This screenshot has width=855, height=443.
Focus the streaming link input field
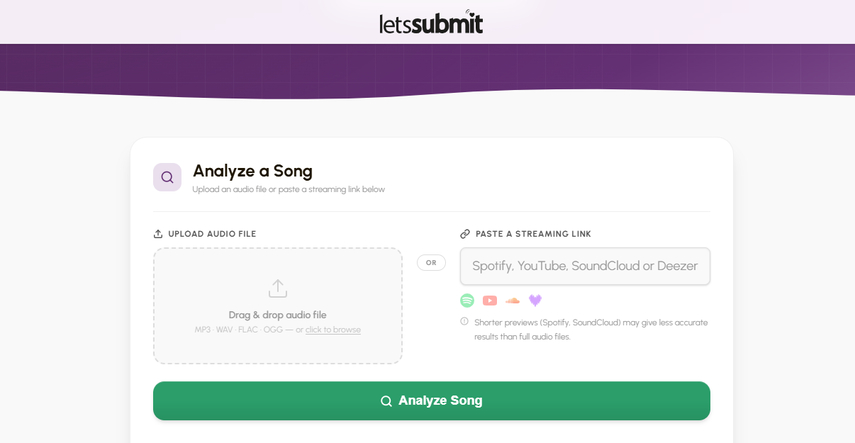(x=585, y=266)
